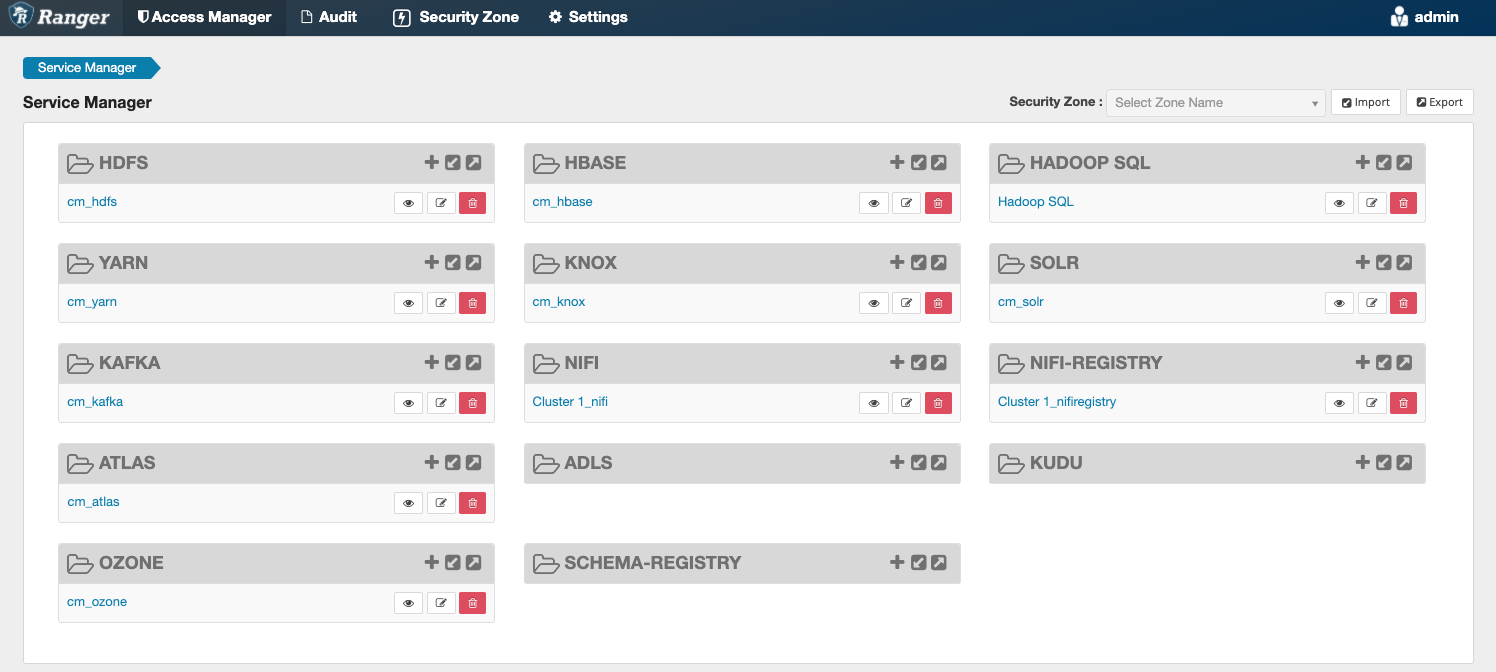Edit the cm_ozone service
The height and width of the screenshot is (672, 1496).
click(x=440, y=603)
